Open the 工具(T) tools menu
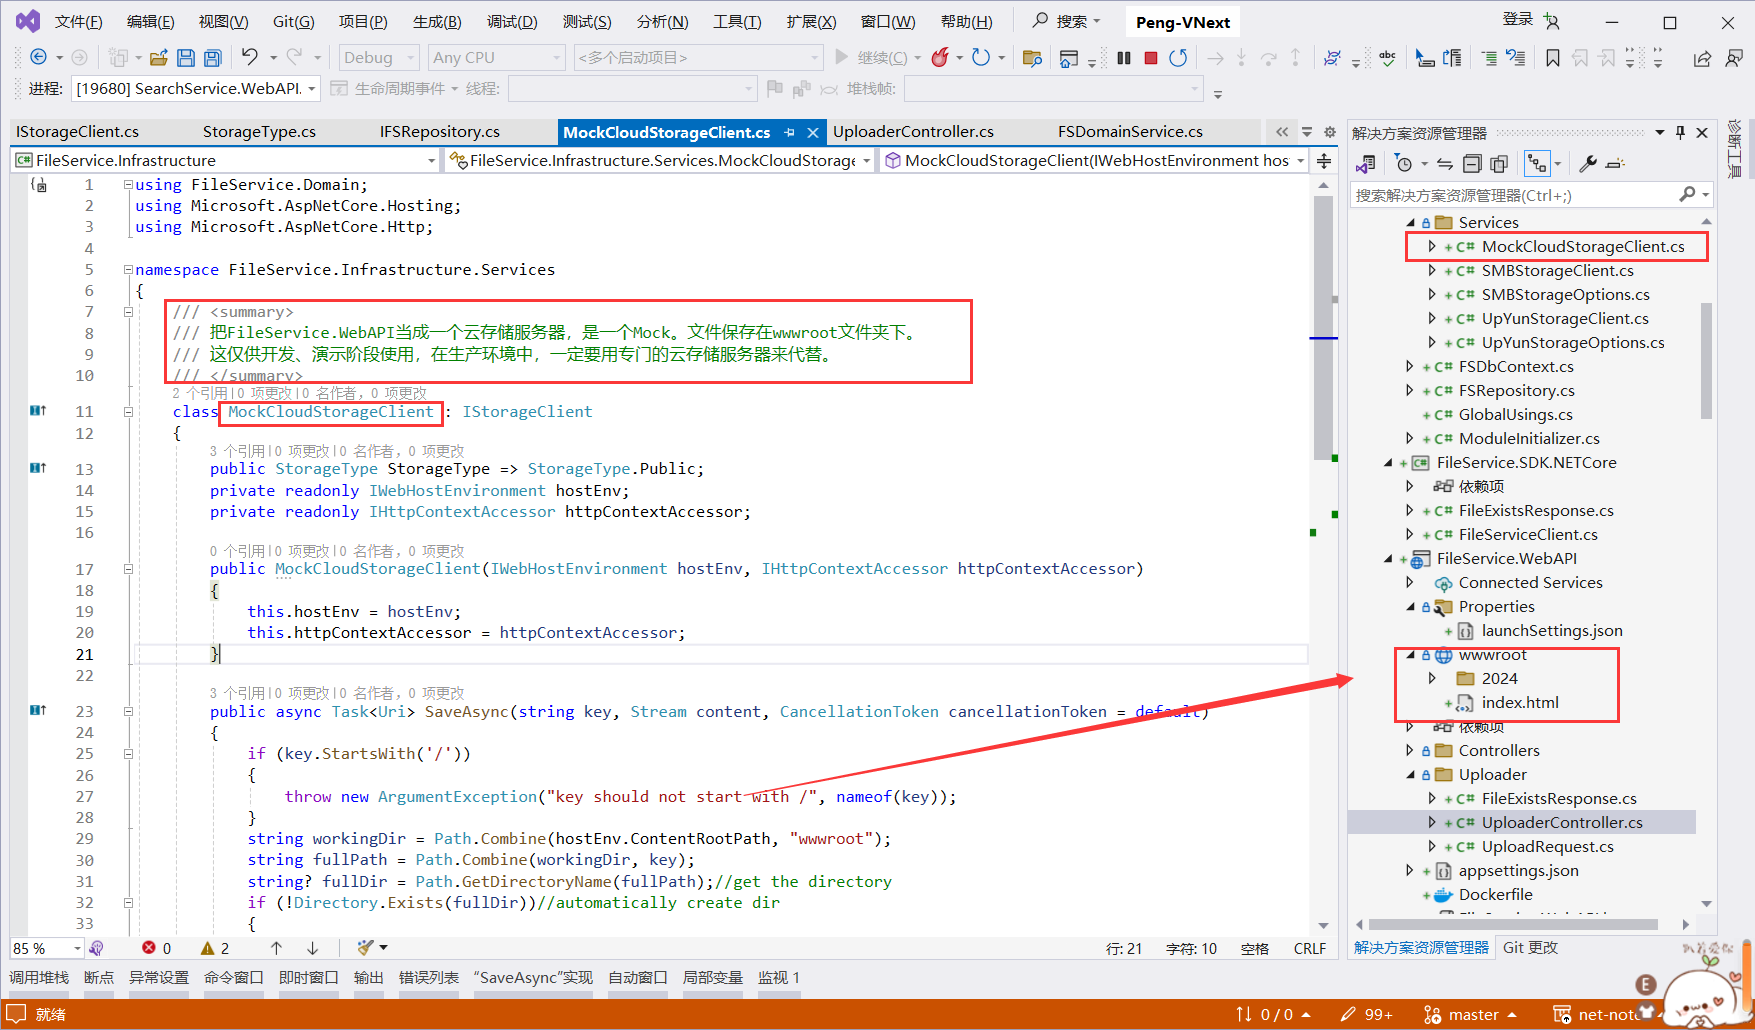Image resolution: width=1755 pixels, height=1030 pixels. tap(737, 22)
